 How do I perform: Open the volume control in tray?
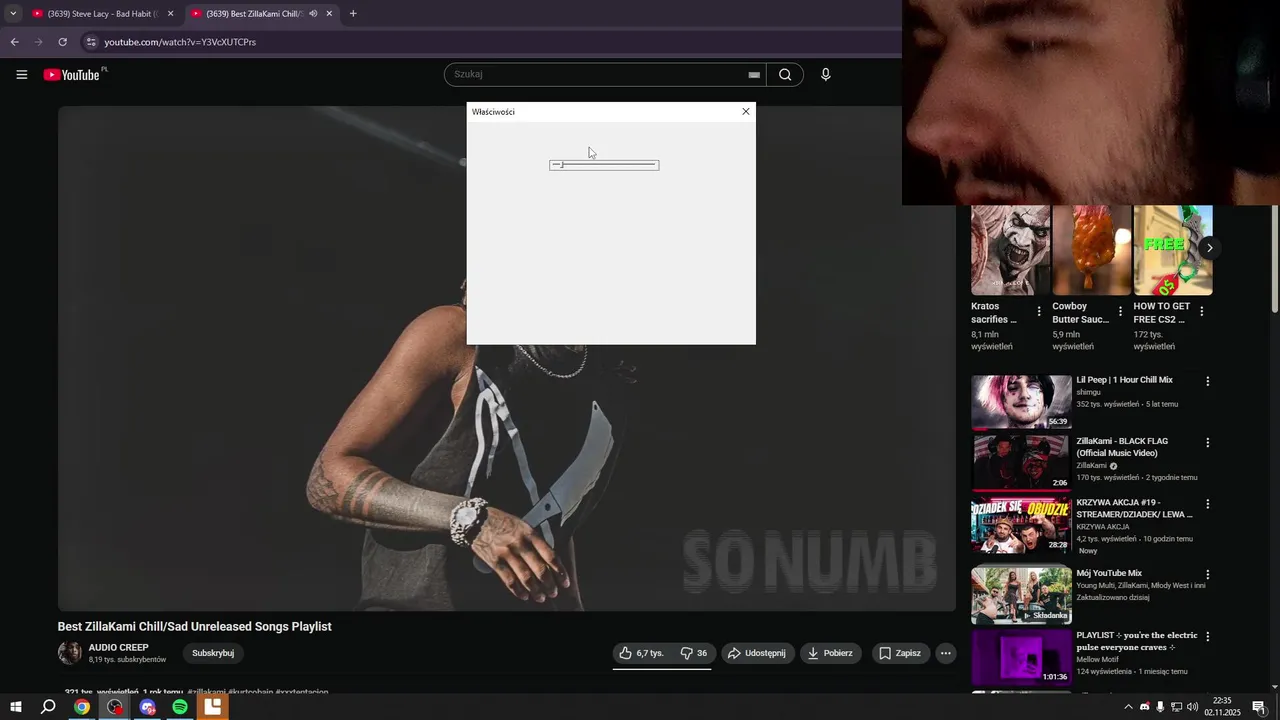1192,707
